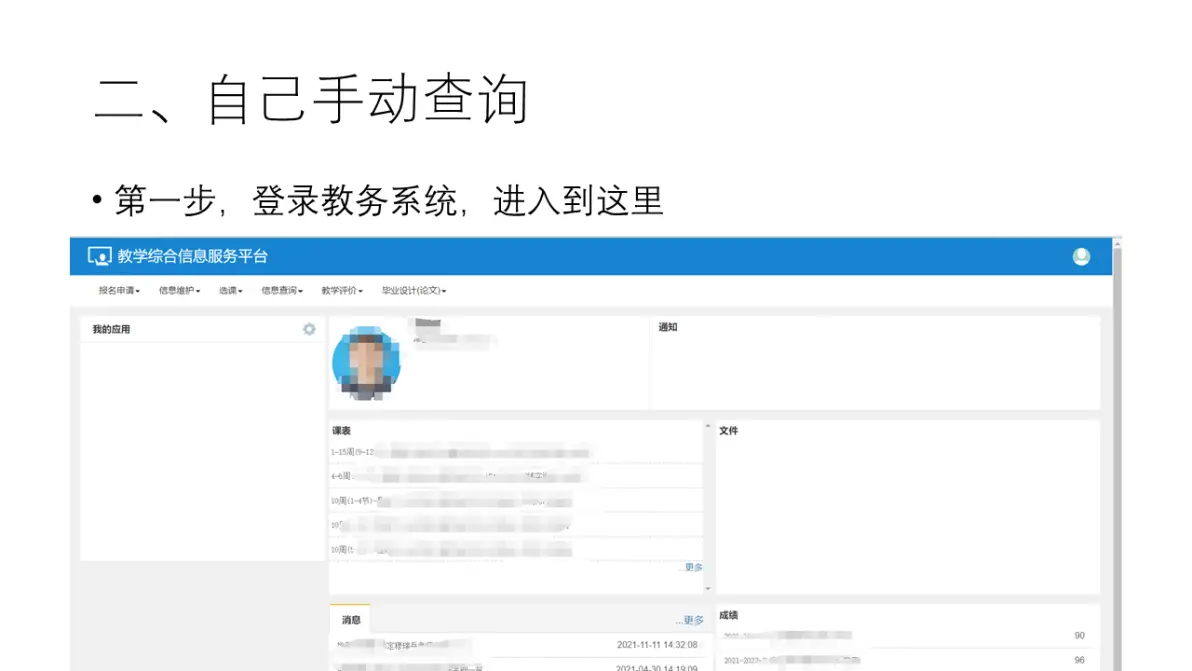The width and height of the screenshot is (1192, 671).
Task: Open 更多 link in 消息 panel
Action: coord(690,620)
